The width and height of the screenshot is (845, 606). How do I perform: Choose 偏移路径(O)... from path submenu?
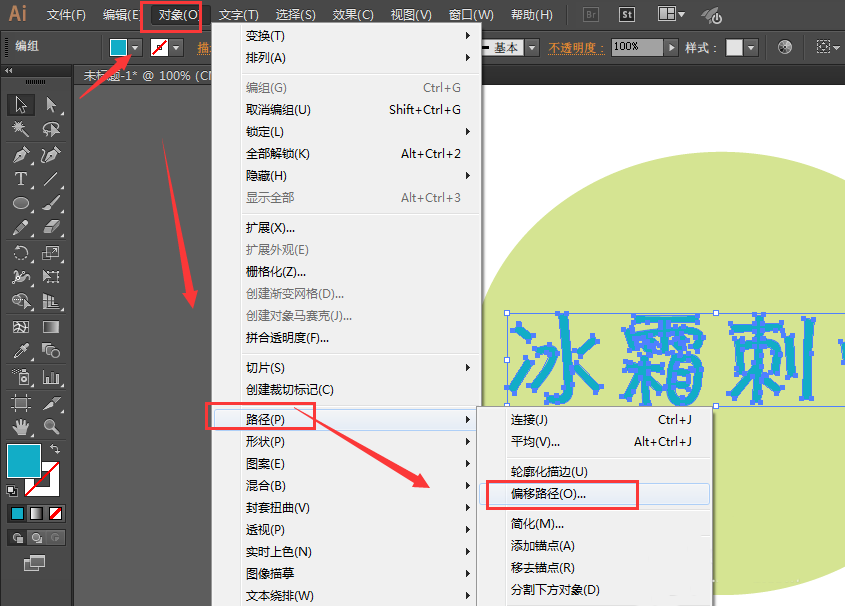pyautogui.click(x=593, y=494)
